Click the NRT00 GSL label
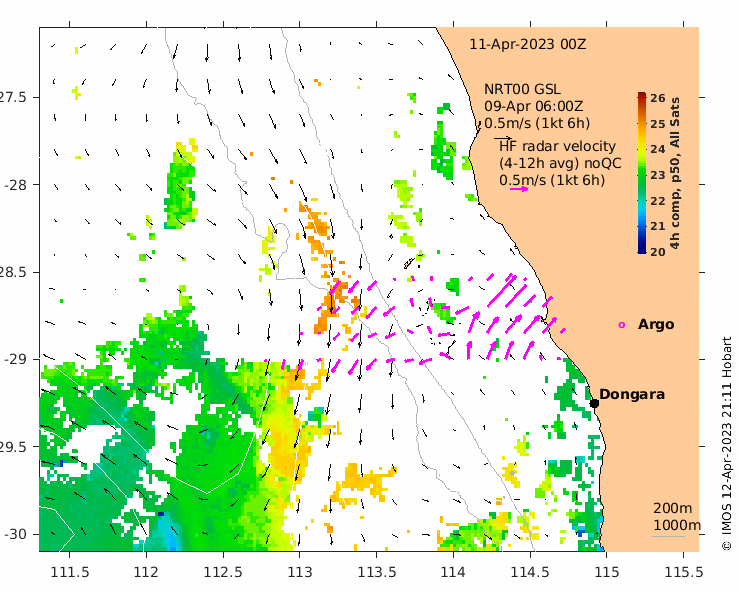 (x=522, y=89)
